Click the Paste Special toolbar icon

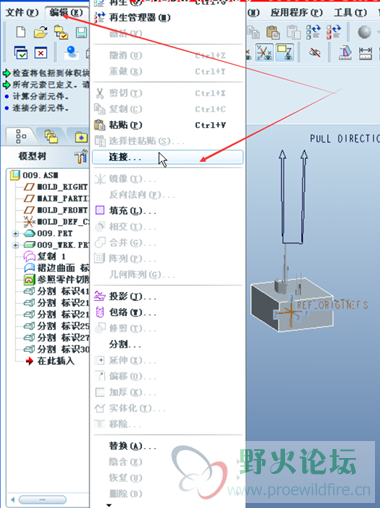(293, 32)
